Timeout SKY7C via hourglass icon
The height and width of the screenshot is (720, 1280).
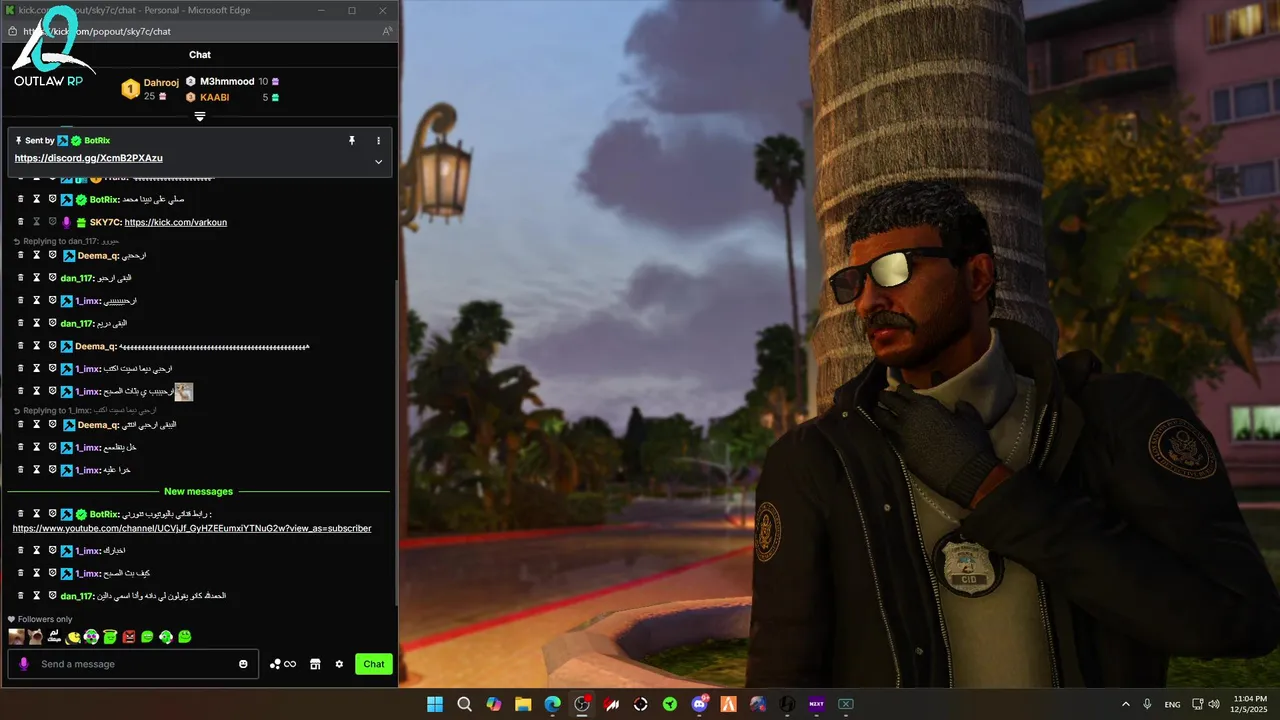click(36, 222)
